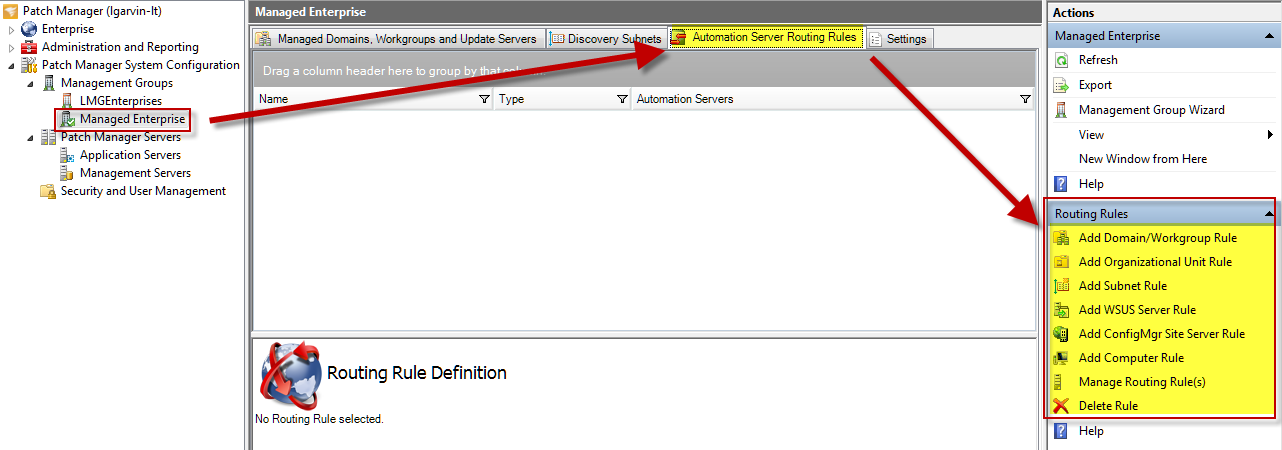Click the Patch Manager System Configuration icon
The image size is (1282, 450).
[29, 65]
